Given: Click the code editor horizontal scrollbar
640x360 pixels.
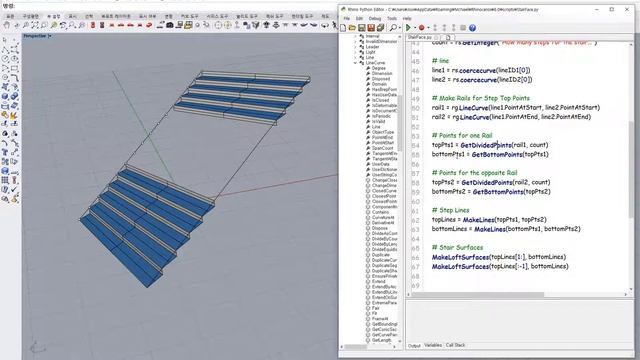Looking at the screenshot, I should click(x=518, y=294).
